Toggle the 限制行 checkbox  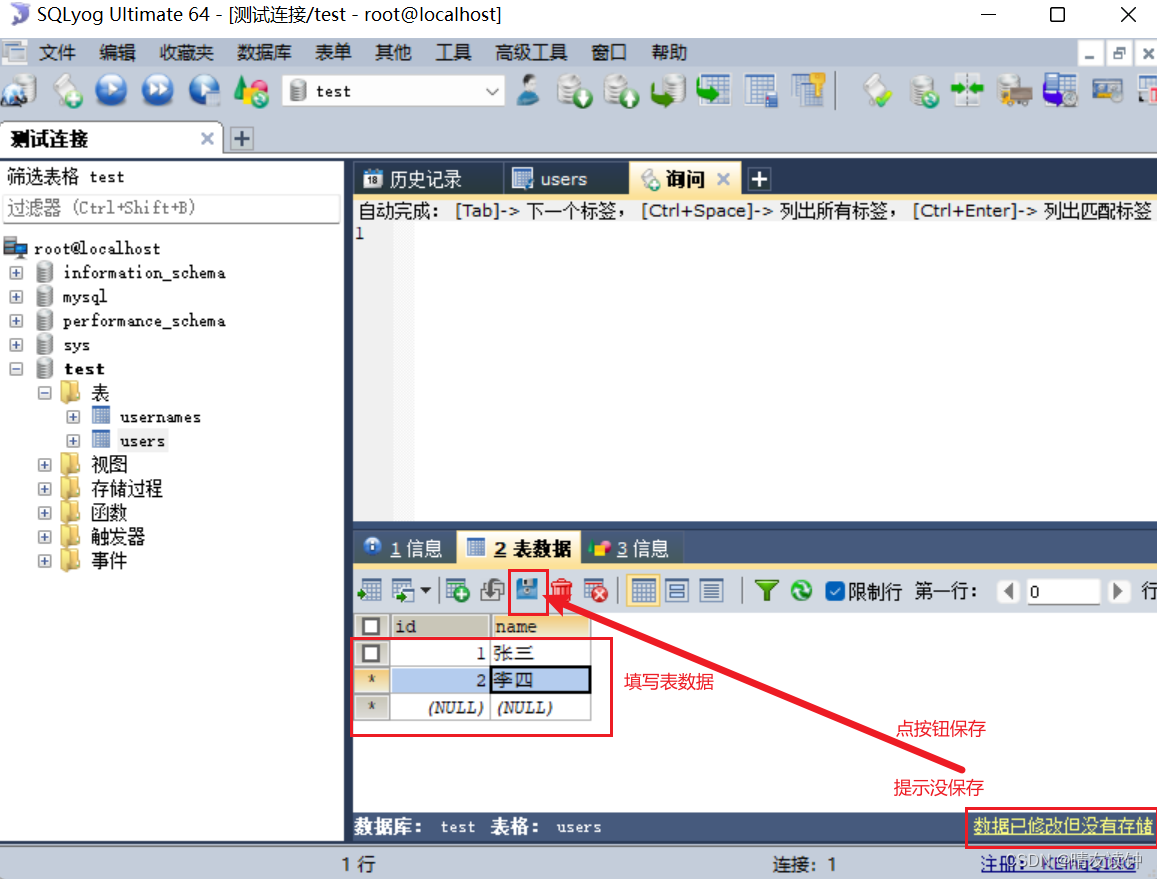835,591
